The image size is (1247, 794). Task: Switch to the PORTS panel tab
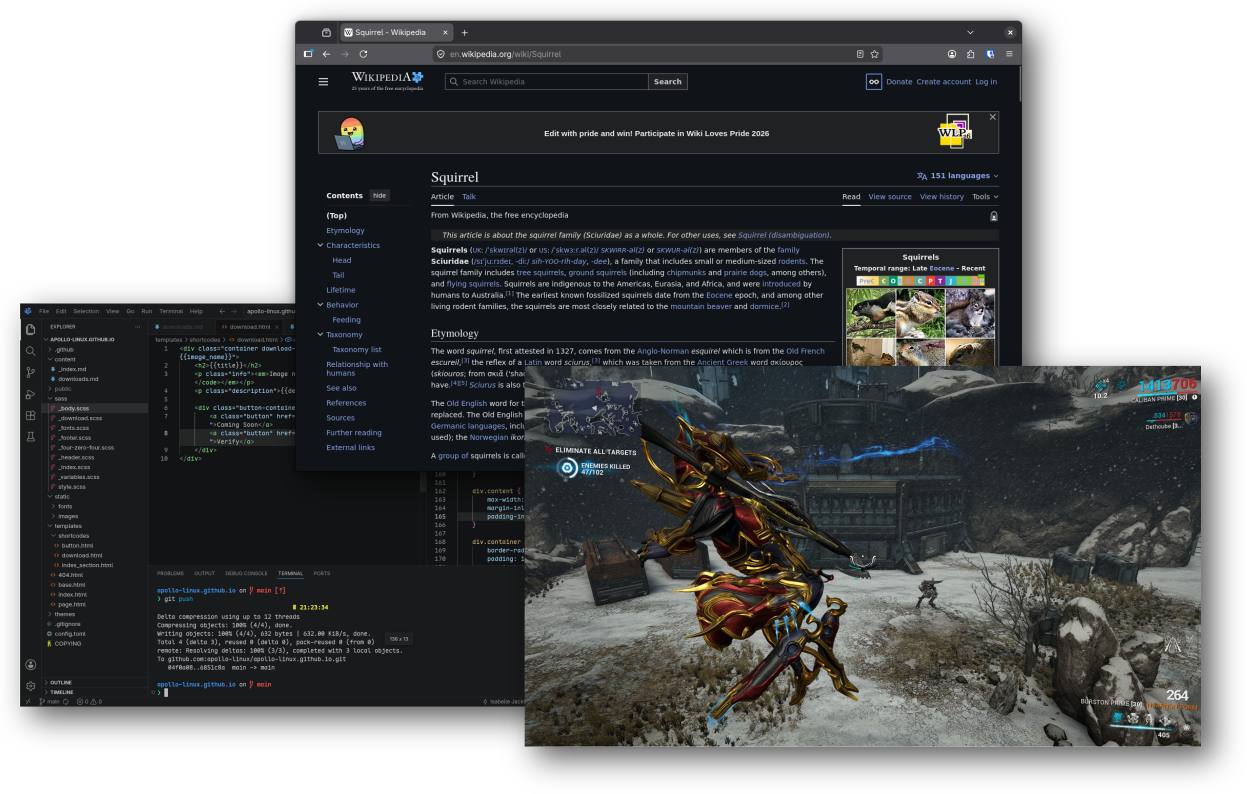click(x=321, y=573)
